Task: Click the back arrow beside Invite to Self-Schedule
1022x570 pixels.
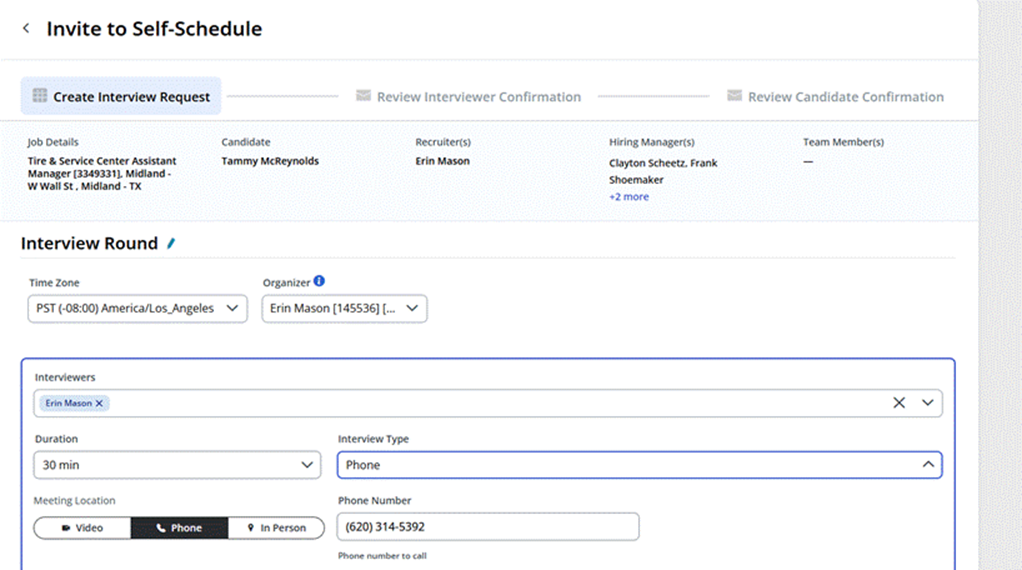Action: pos(26,29)
